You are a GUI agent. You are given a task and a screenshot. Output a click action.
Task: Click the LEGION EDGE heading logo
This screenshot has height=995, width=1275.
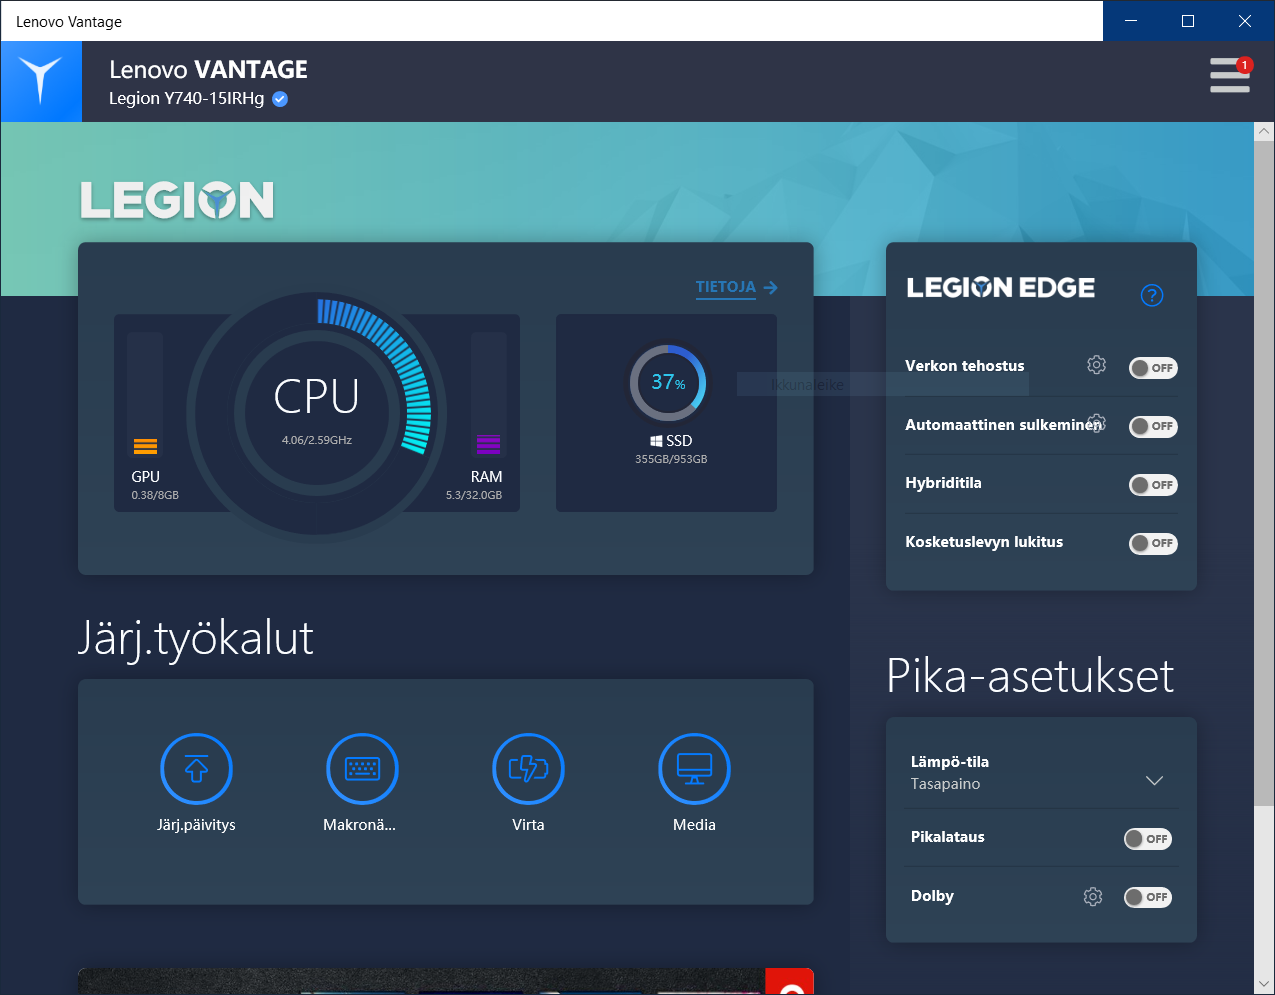click(1001, 288)
